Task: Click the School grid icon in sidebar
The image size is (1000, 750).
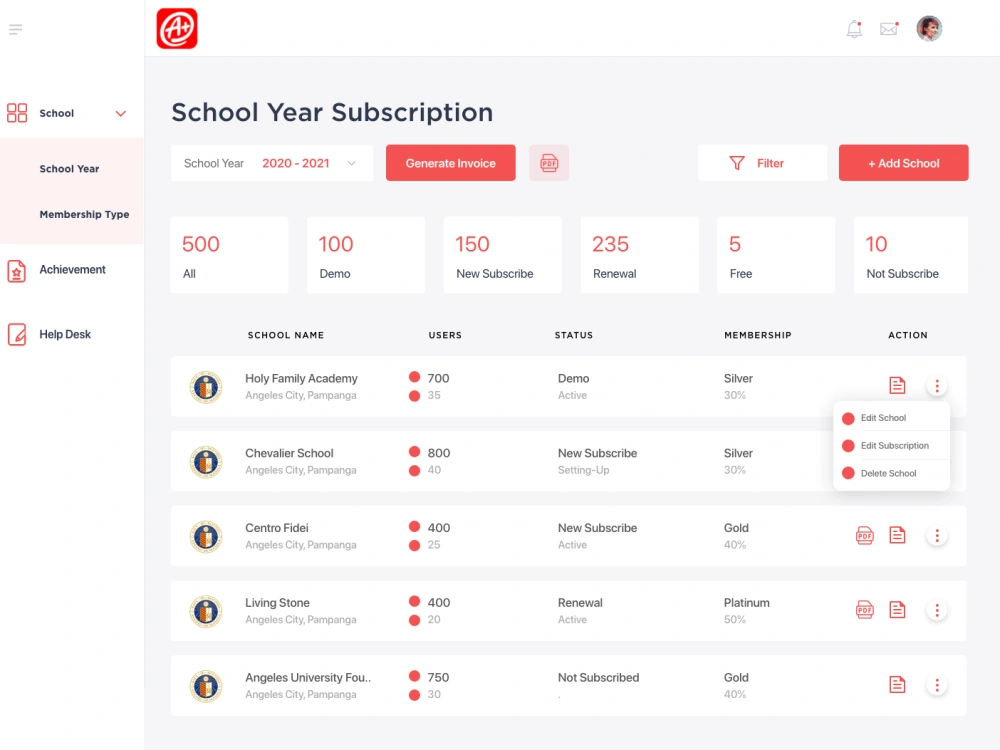Action: tap(17, 113)
